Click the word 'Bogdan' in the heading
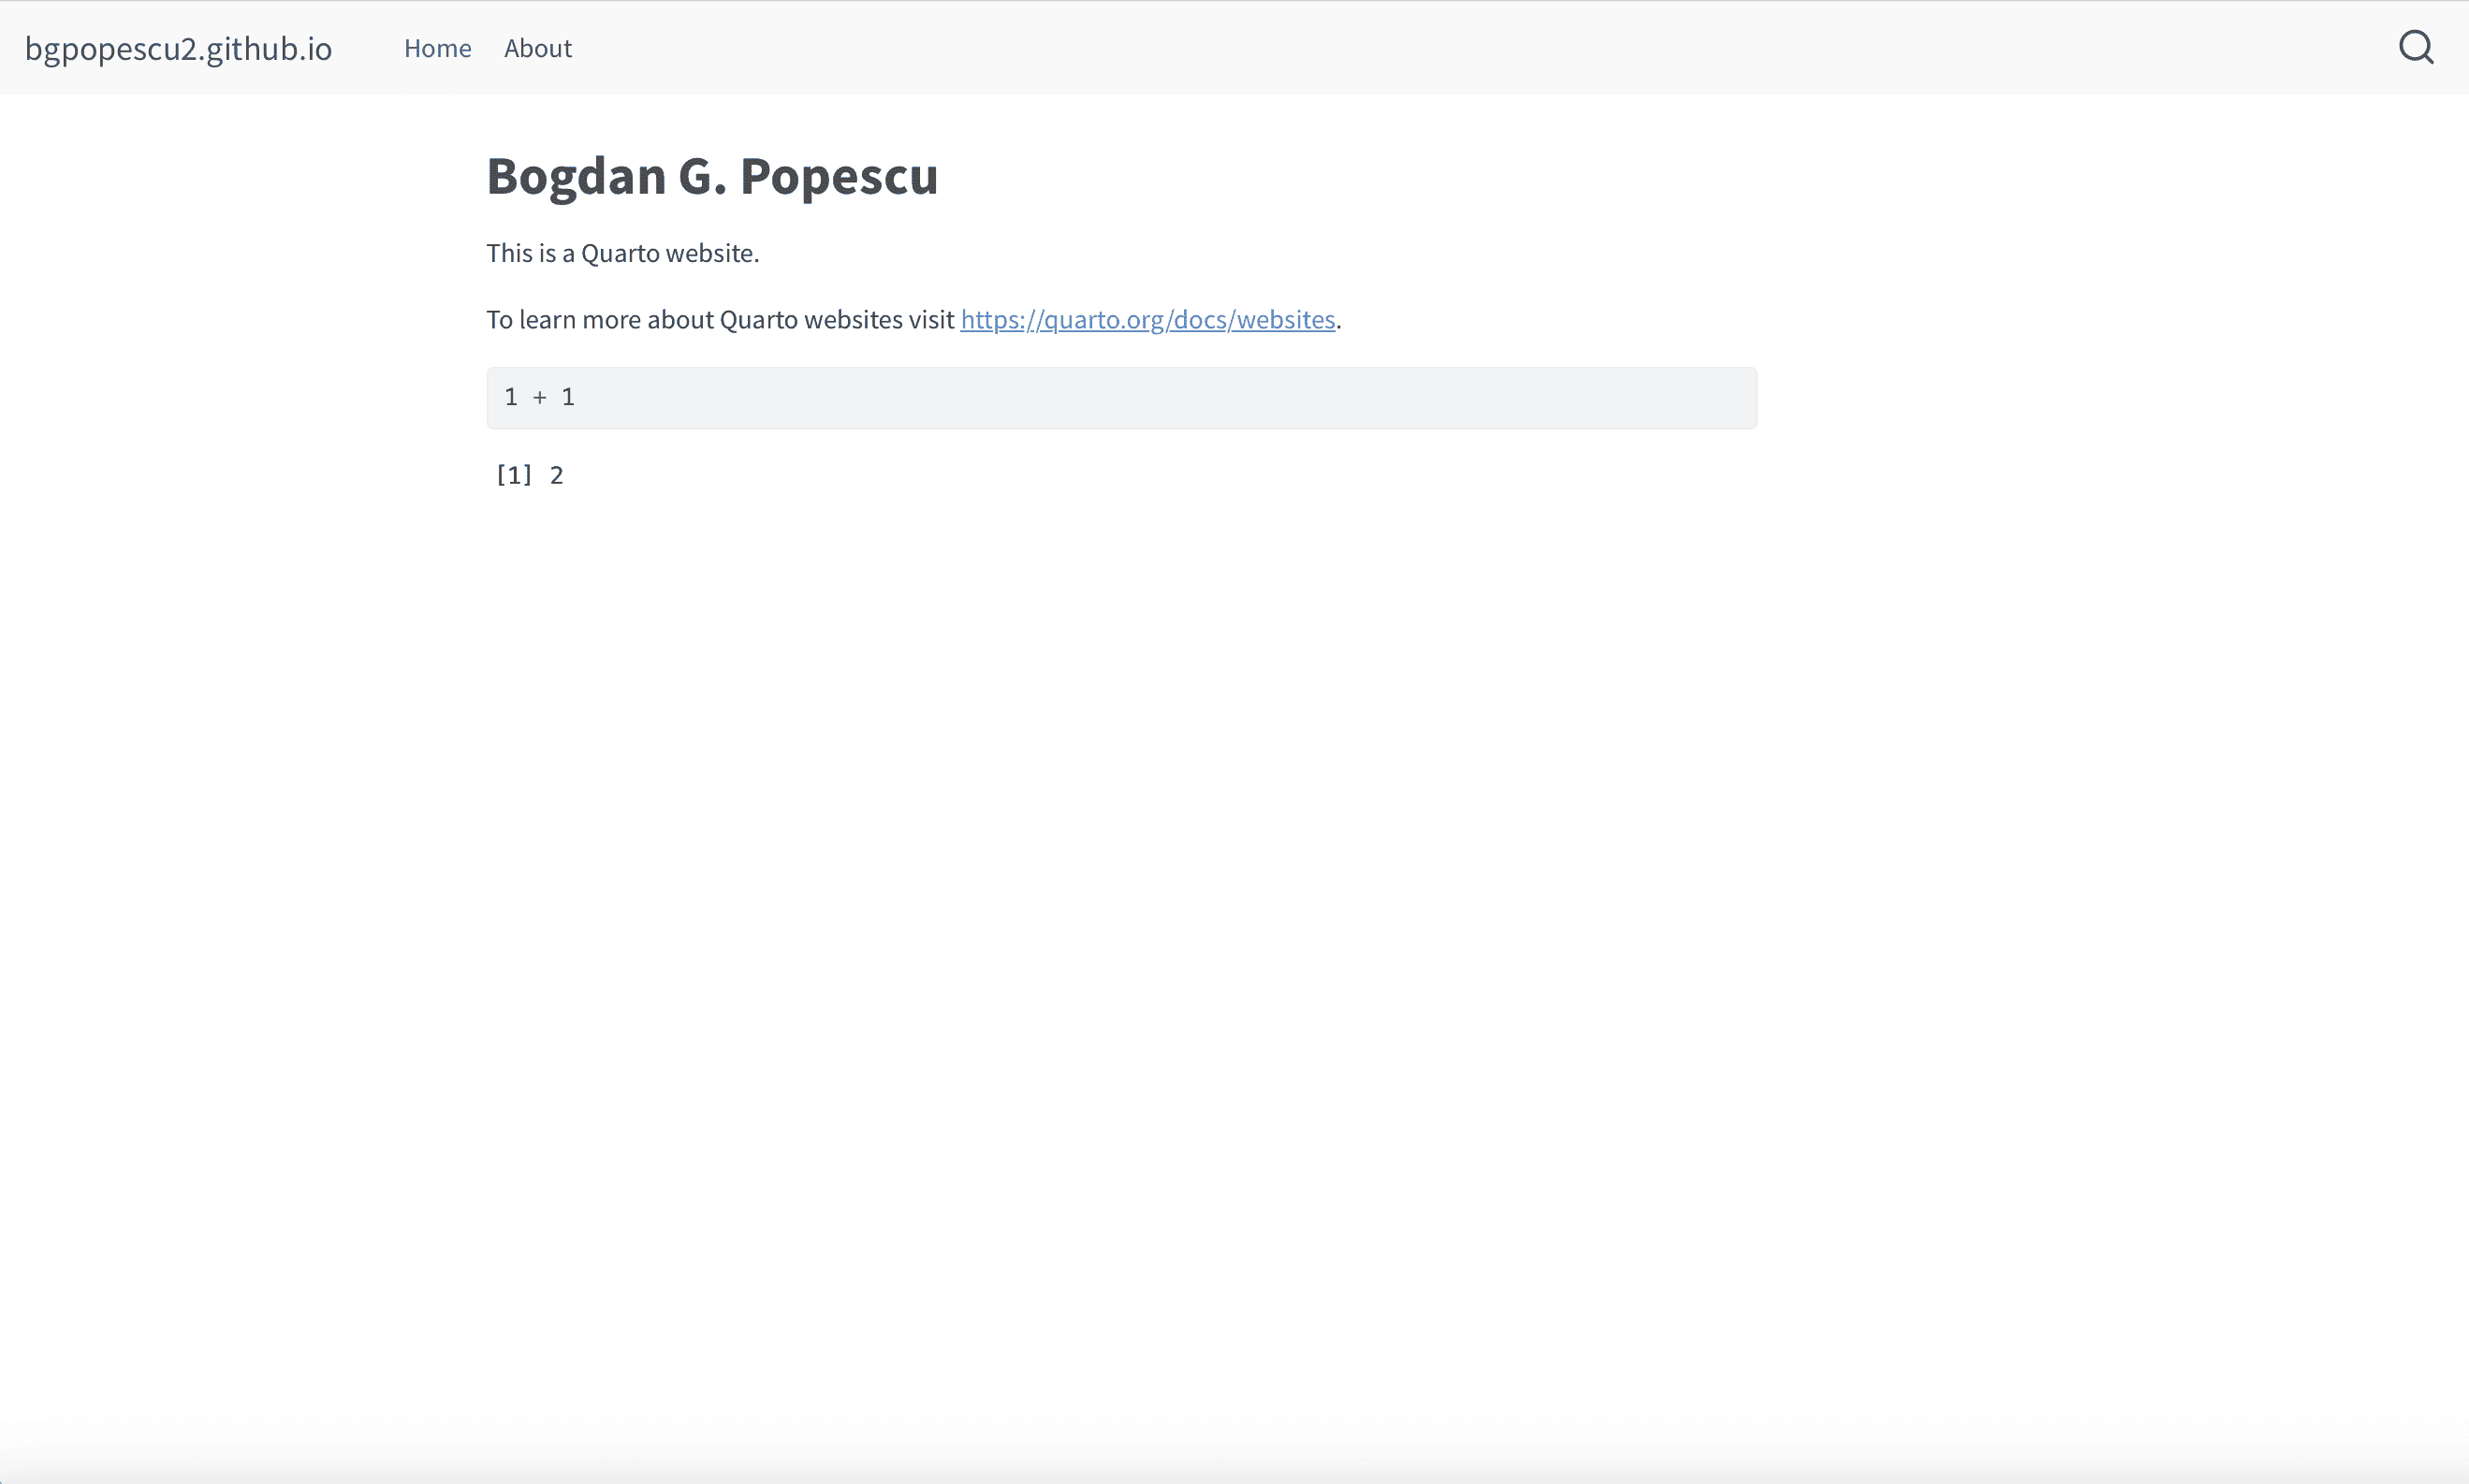 click(576, 176)
